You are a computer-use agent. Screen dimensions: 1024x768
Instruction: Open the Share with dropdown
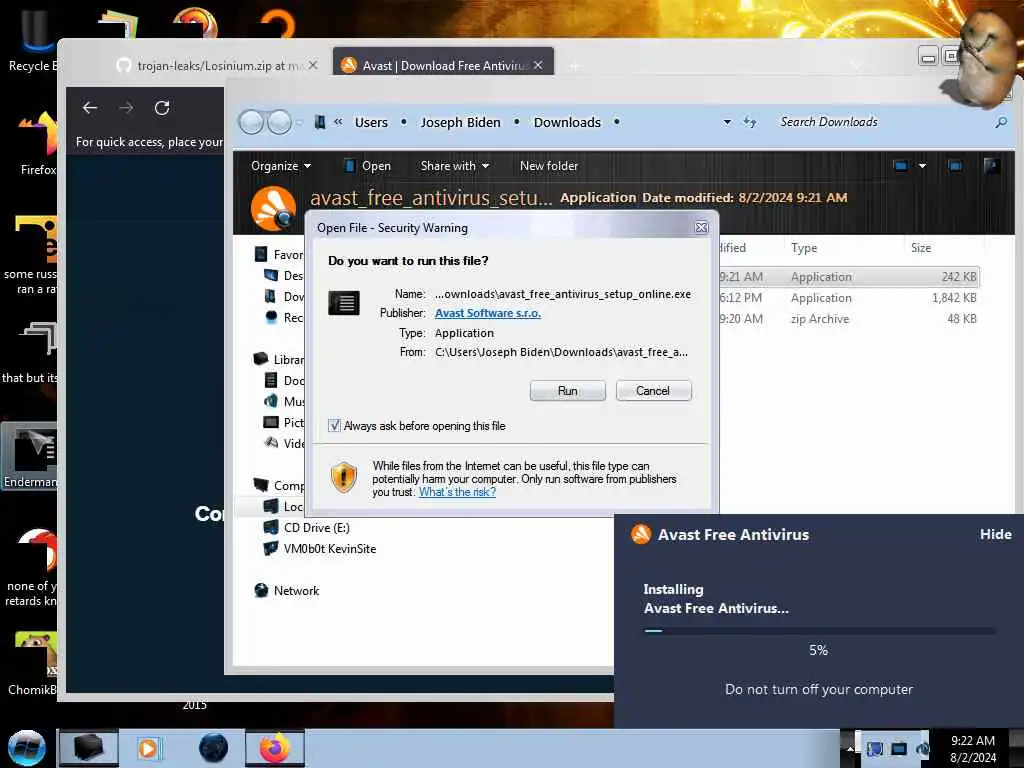pyautogui.click(x=455, y=166)
